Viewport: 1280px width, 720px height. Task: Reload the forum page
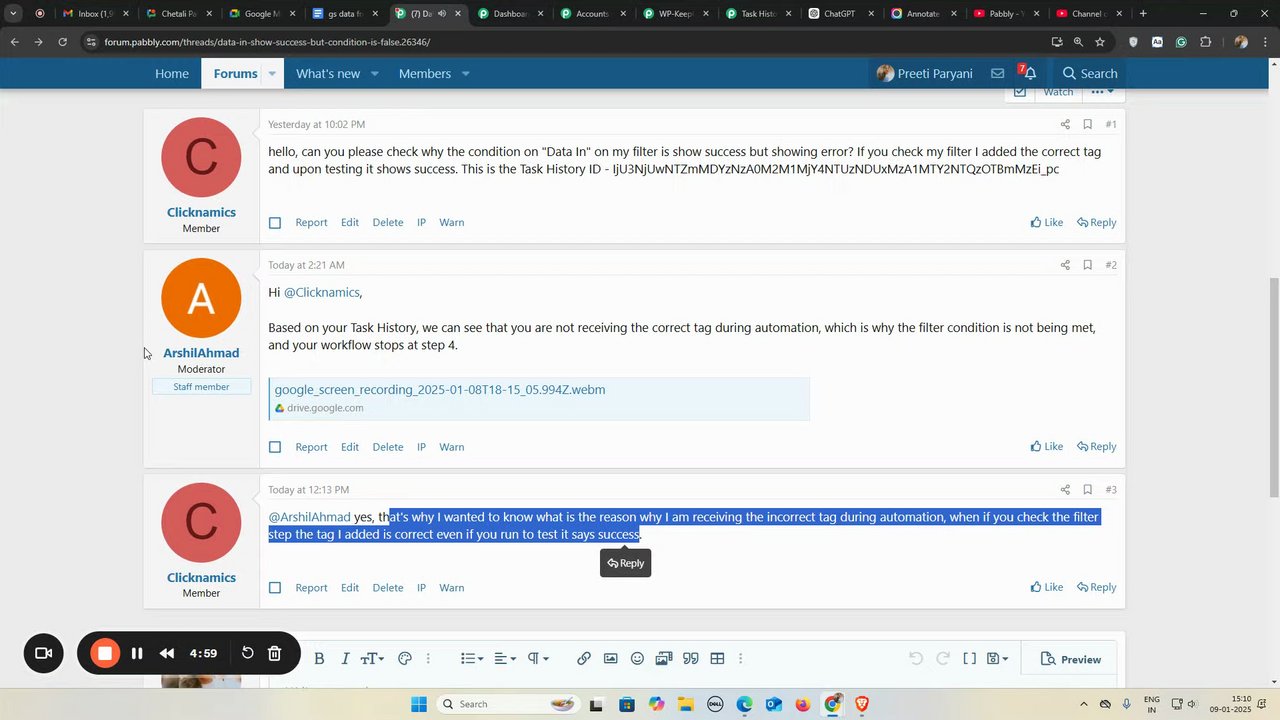click(x=62, y=42)
